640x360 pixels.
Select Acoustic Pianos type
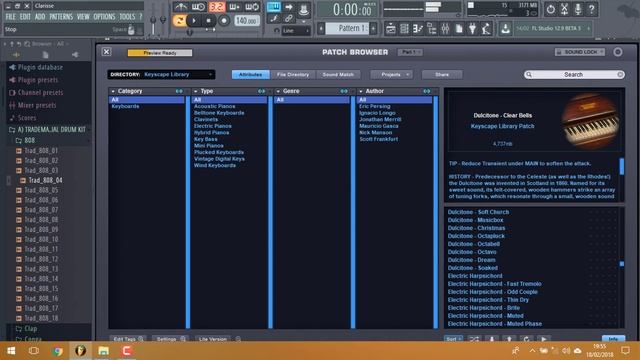(215, 106)
